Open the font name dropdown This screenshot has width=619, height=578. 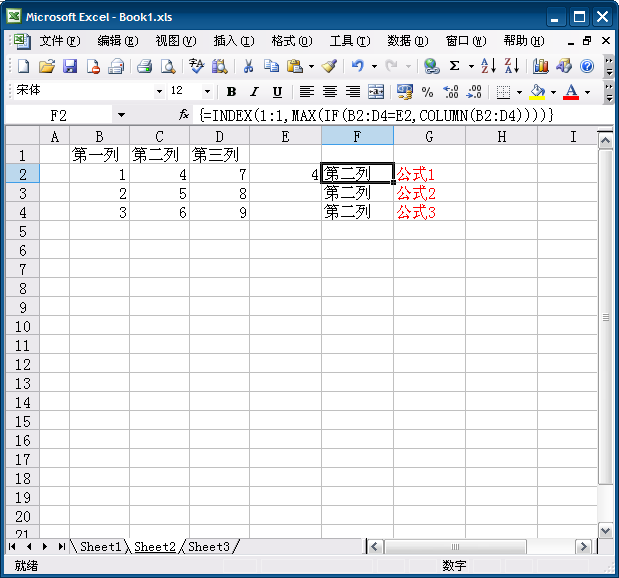click(x=159, y=92)
